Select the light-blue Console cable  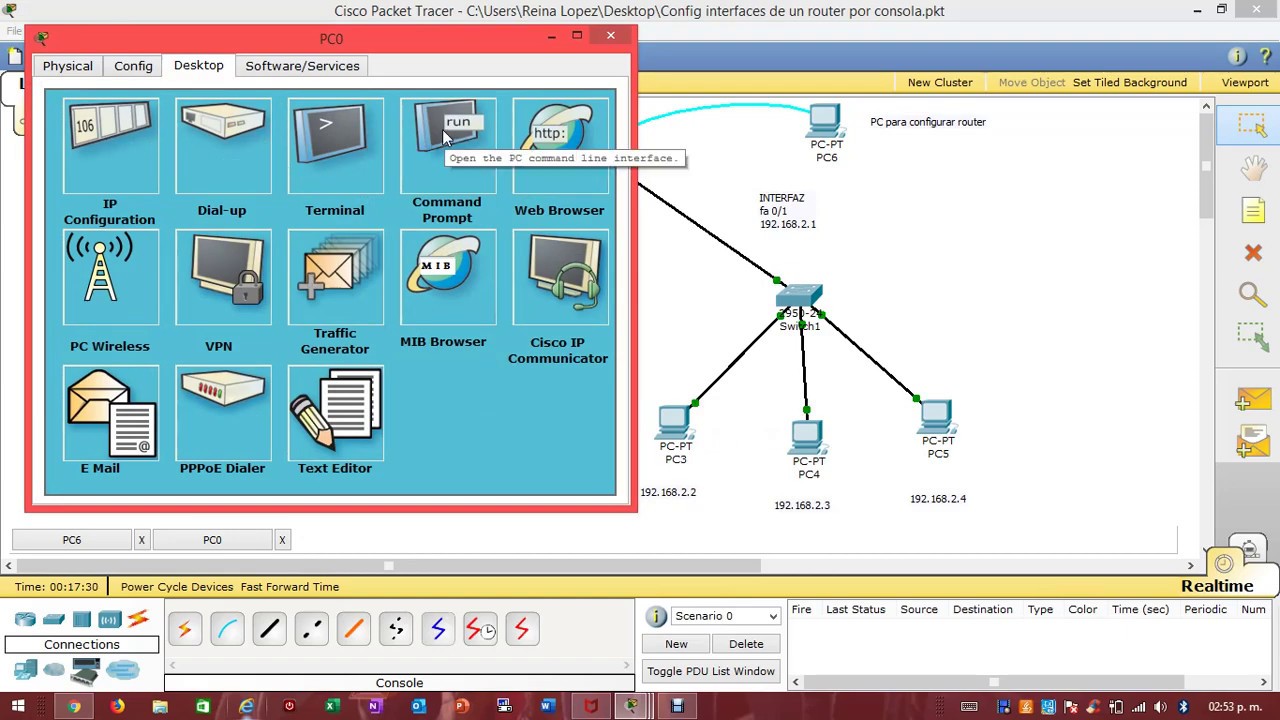tap(227, 629)
